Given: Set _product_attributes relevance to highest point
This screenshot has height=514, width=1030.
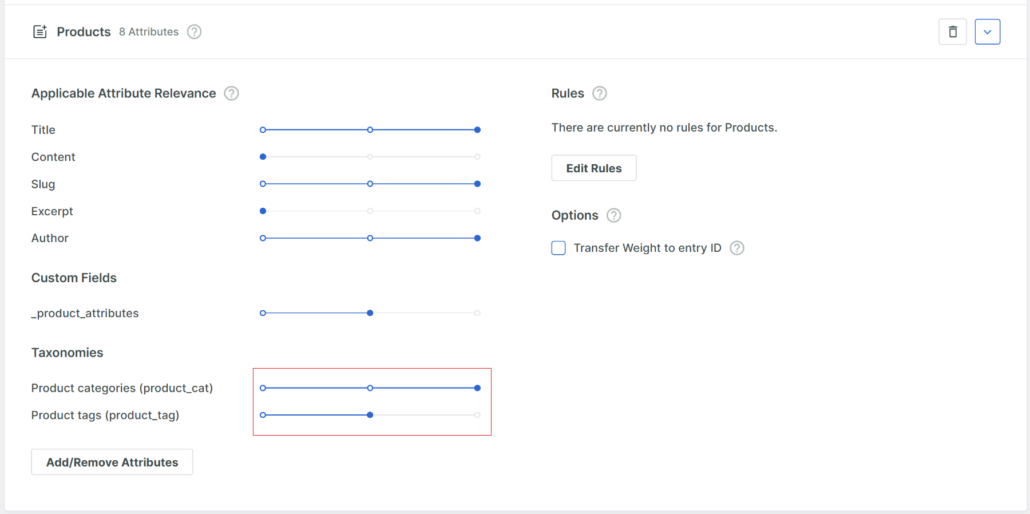Looking at the screenshot, I should tap(478, 313).
